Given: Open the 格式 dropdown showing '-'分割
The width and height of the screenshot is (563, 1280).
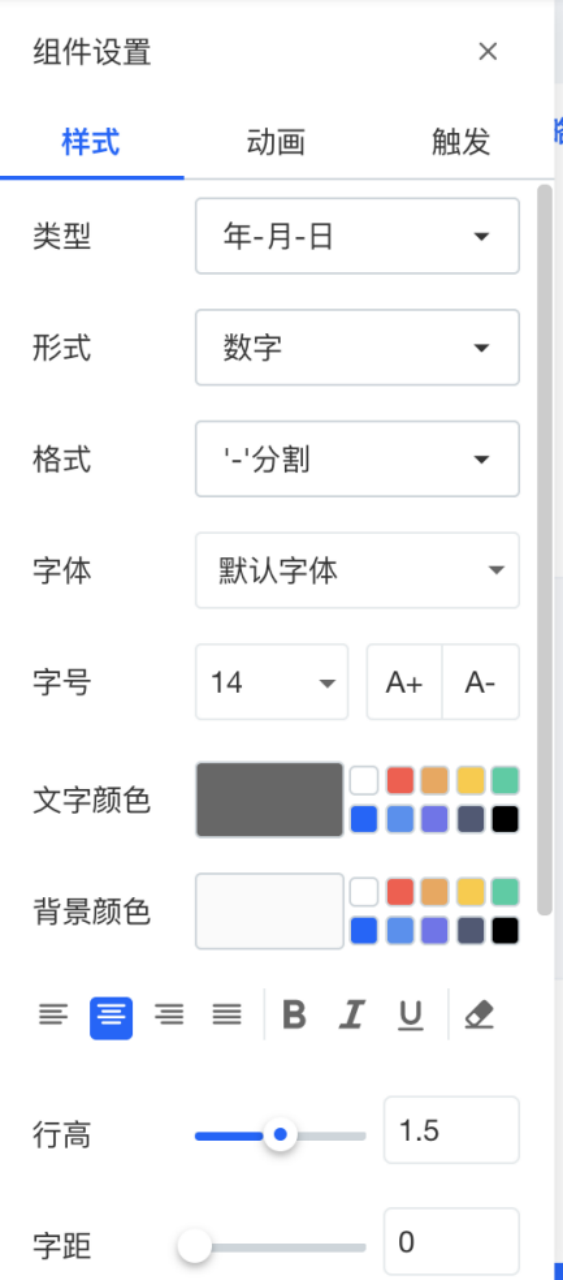Looking at the screenshot, I should (357, 459).
